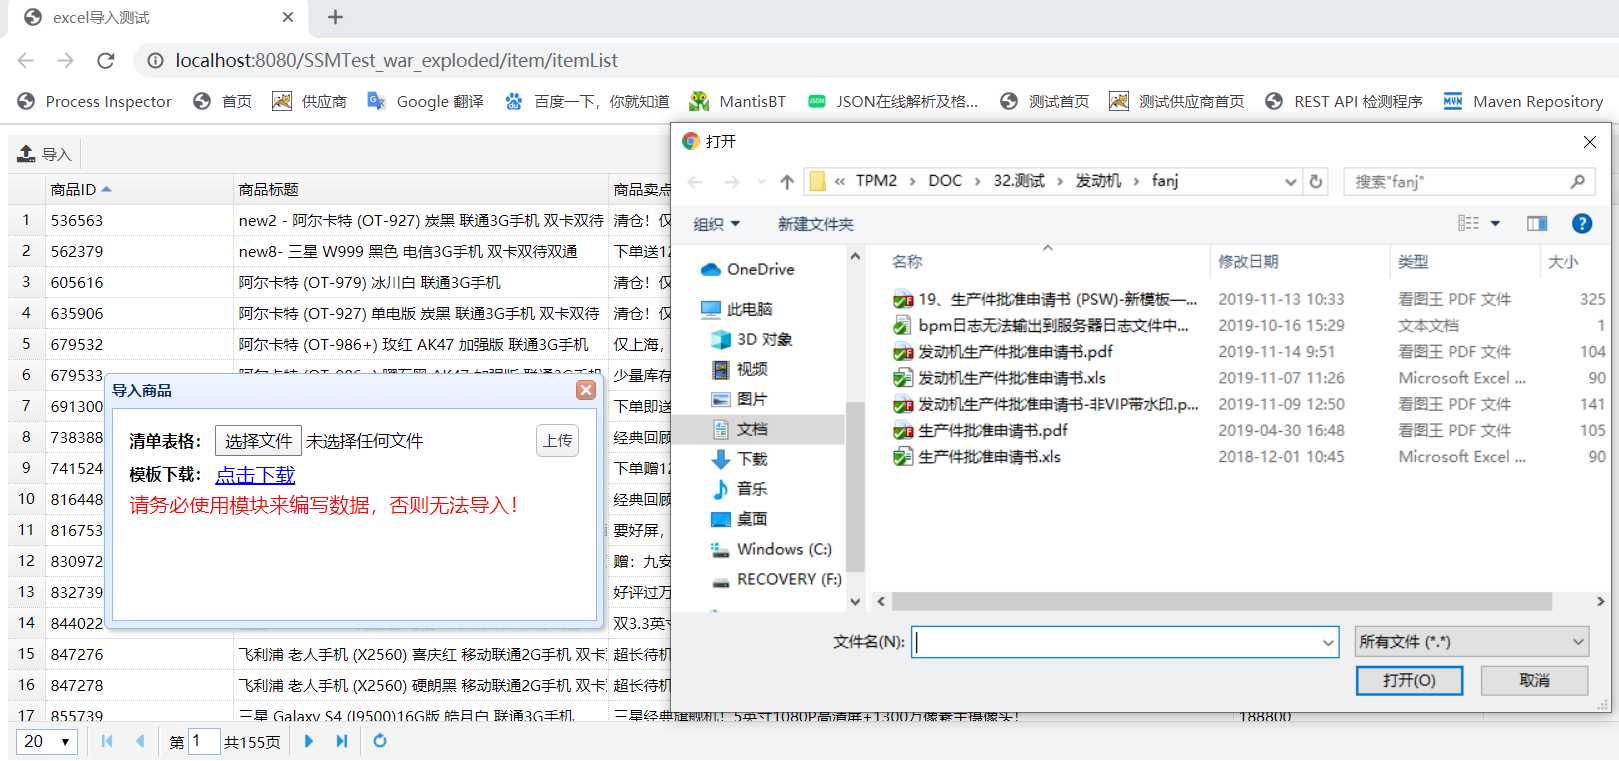Open the address path history dropdown

(1290, 181)
